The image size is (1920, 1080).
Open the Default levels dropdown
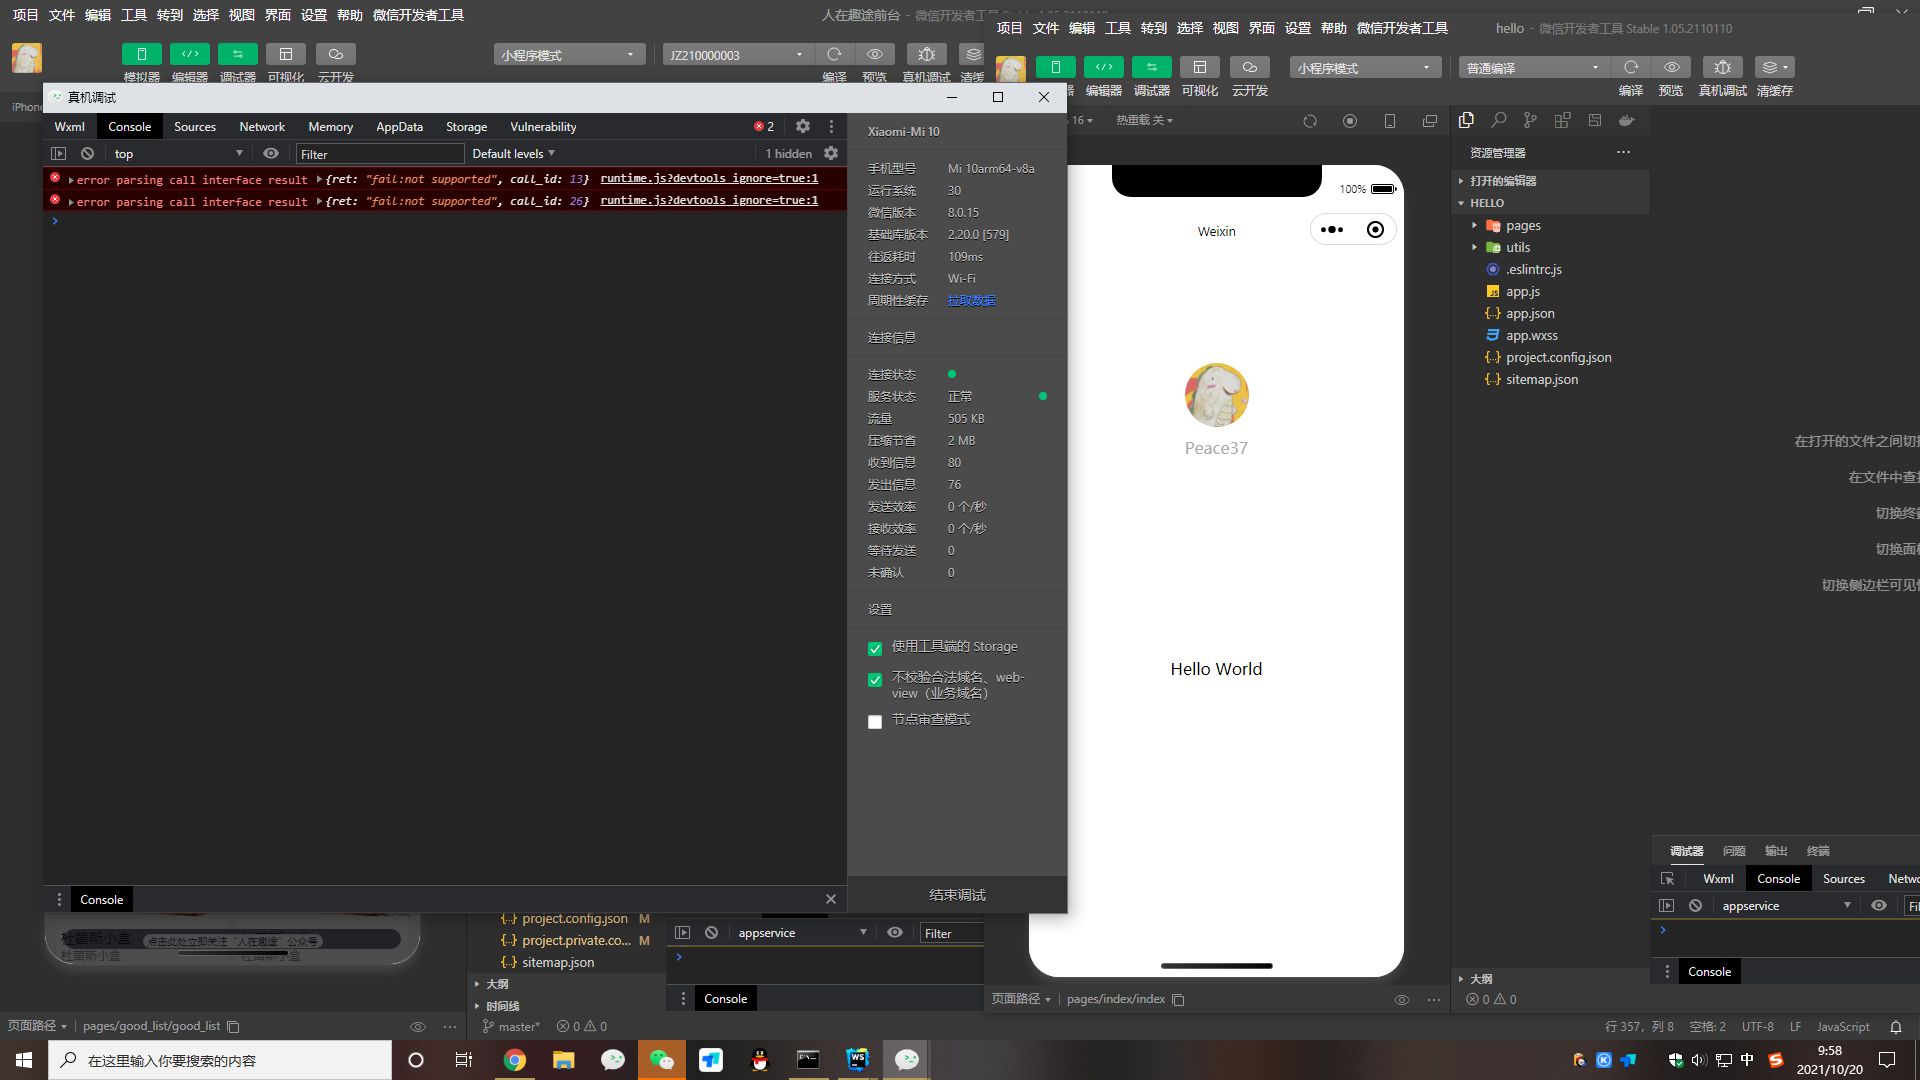tap(513, 153)
